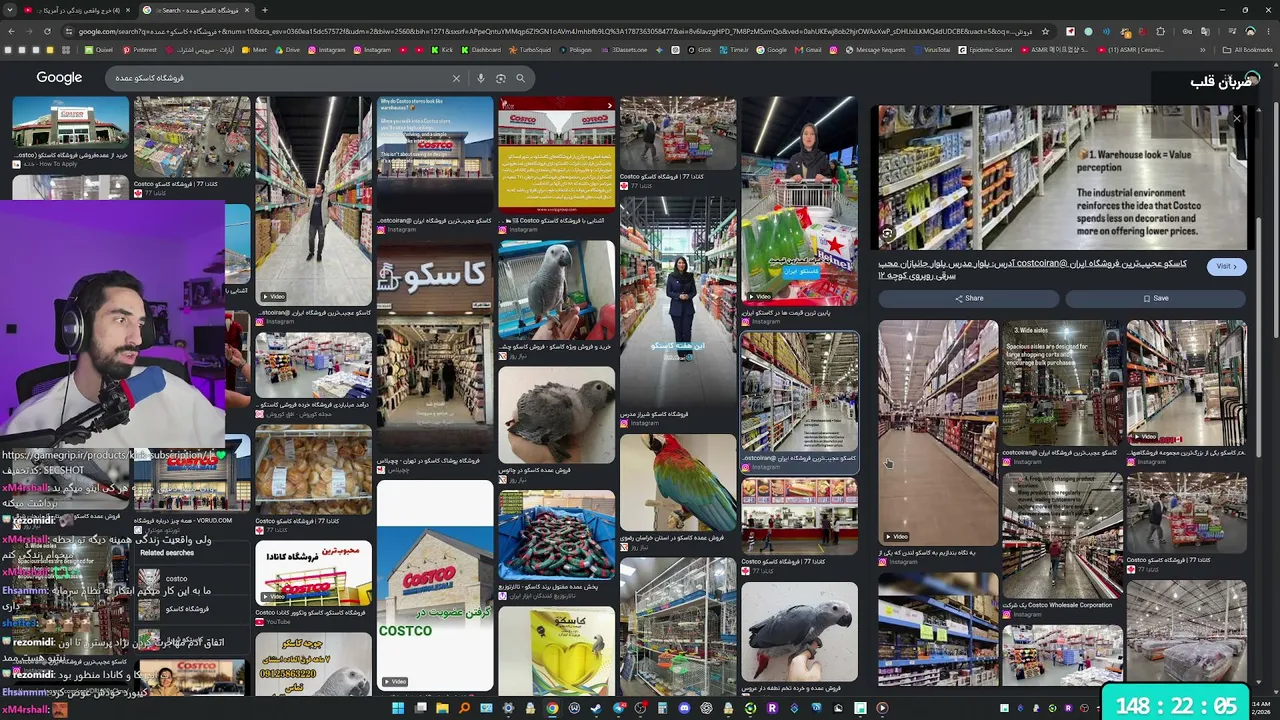The height and width of the screenshot is (720, 1280).
Task: Share the previewed Costco image
Action: 969,298
